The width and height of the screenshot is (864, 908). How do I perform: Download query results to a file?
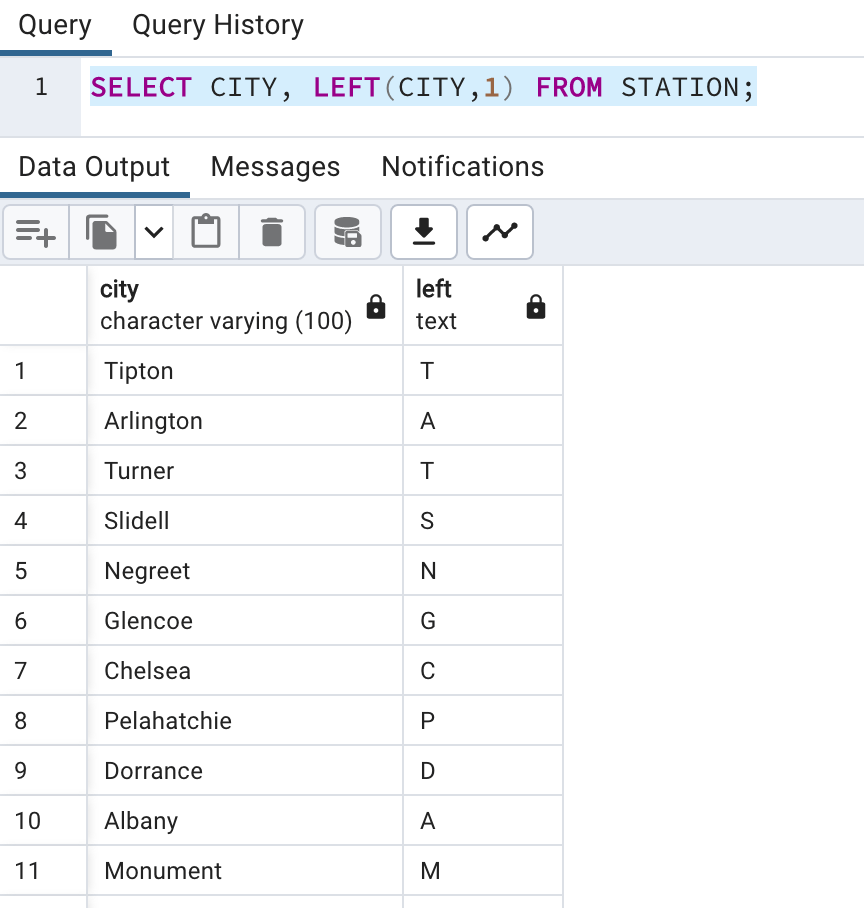pos(423,232)
